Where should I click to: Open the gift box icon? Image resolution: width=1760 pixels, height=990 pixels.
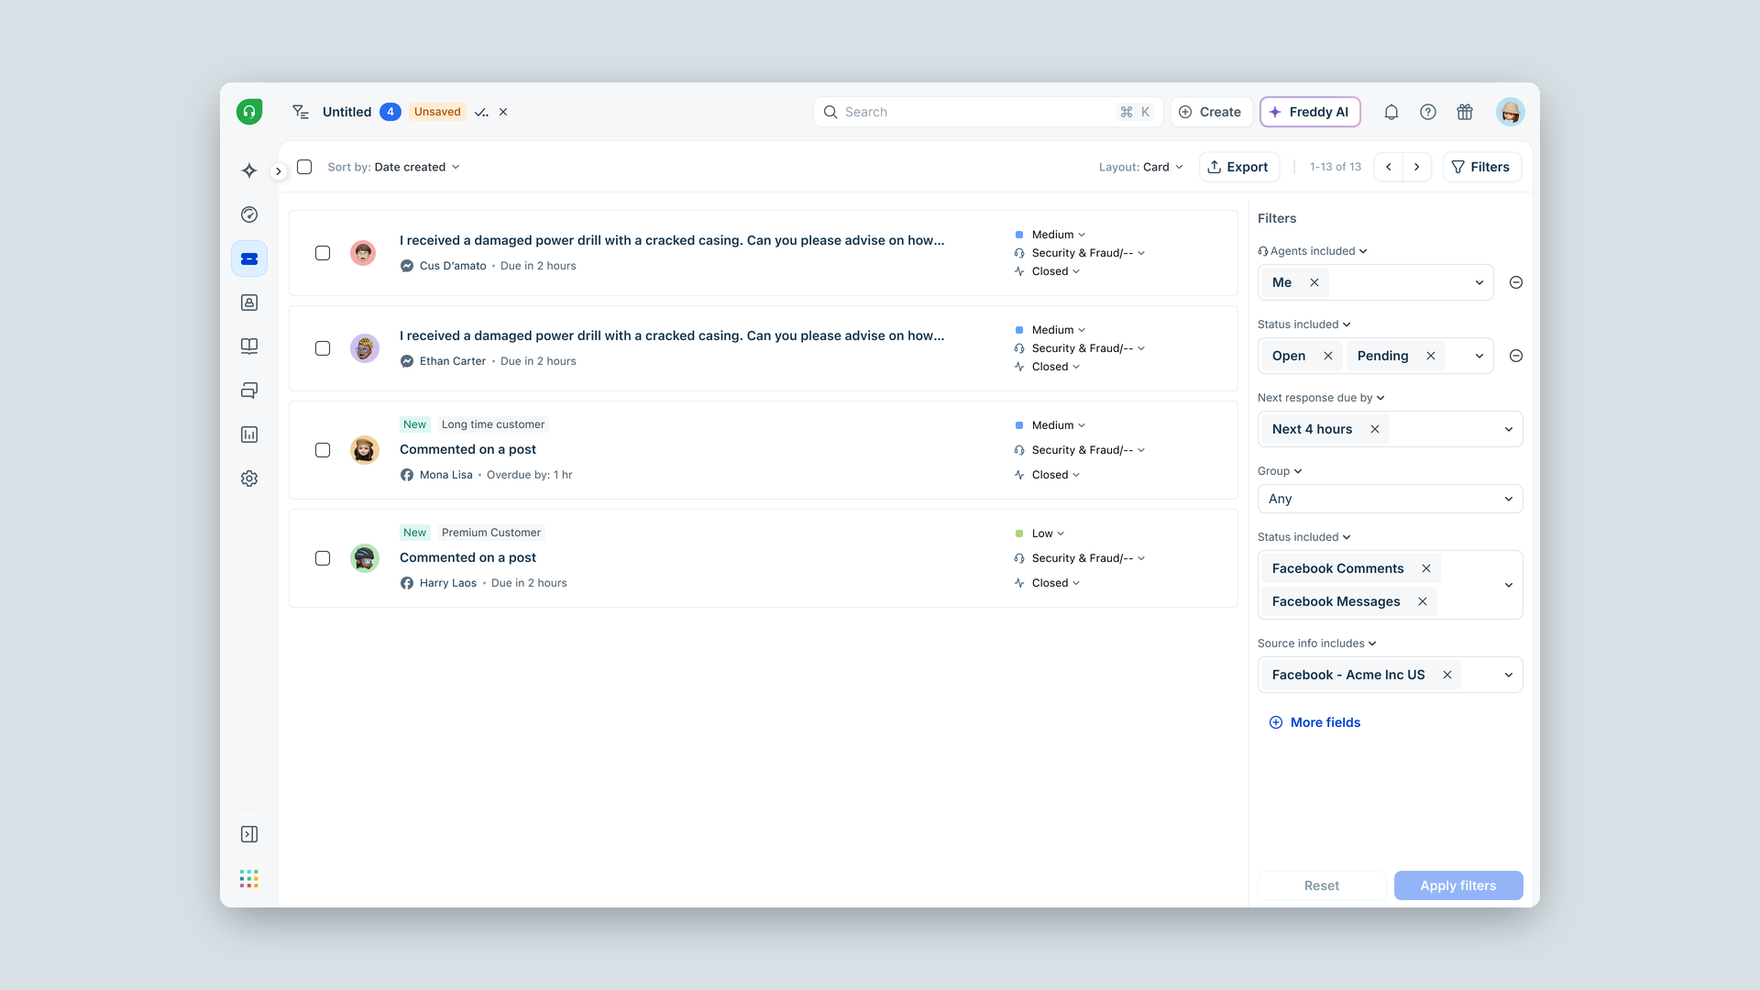pos(1464,112)
